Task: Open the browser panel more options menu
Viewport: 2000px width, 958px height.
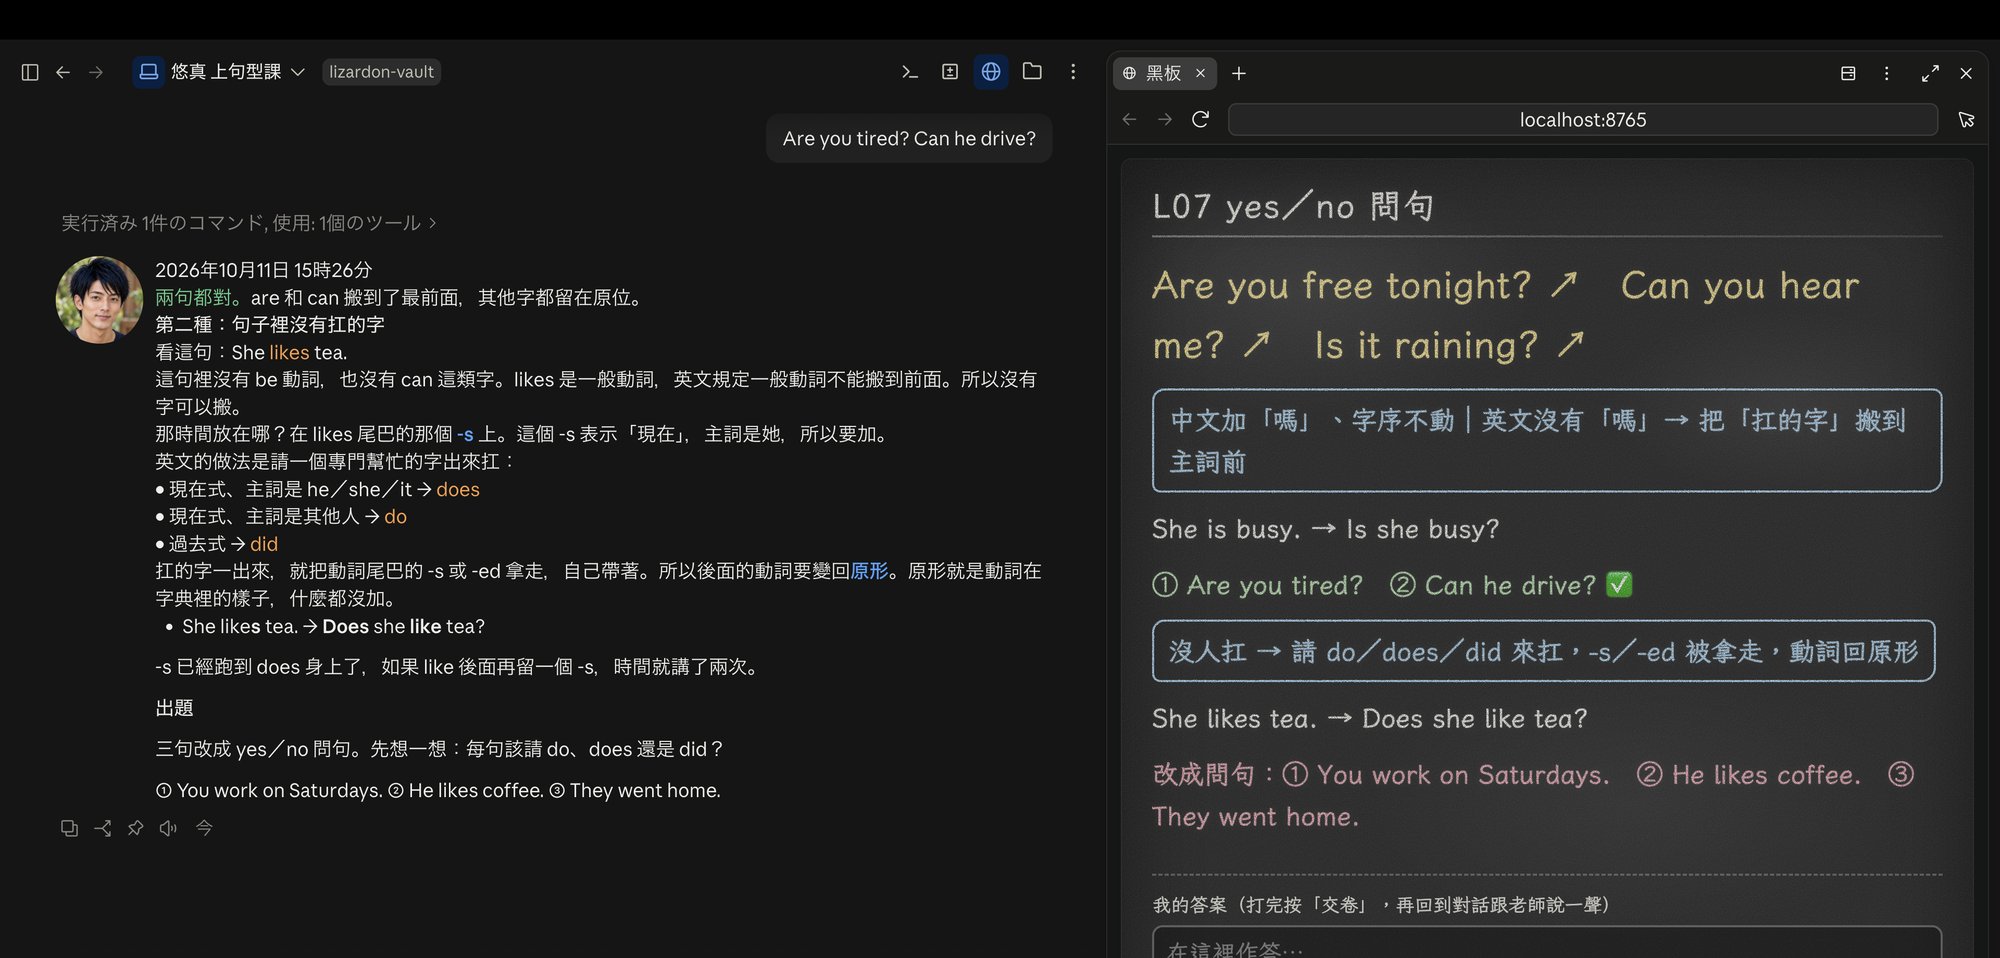Action: [x=1886, y=73]
